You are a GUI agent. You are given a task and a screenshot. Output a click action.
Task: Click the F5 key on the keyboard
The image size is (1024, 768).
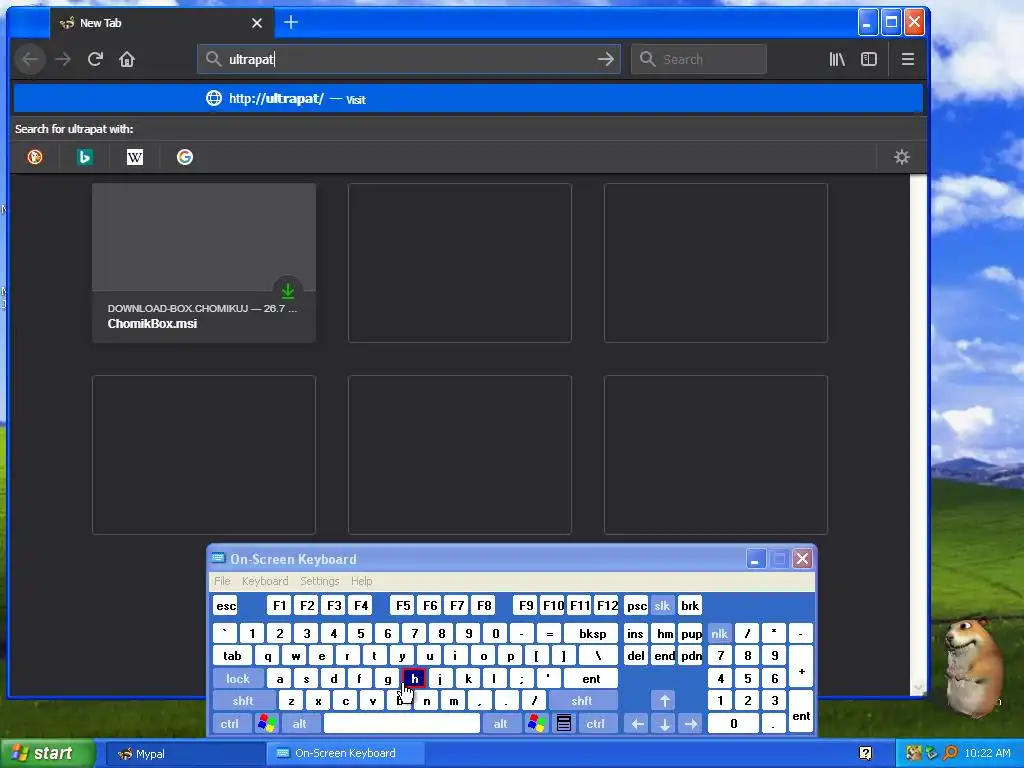pyautogui.click(x=403, y=605)
